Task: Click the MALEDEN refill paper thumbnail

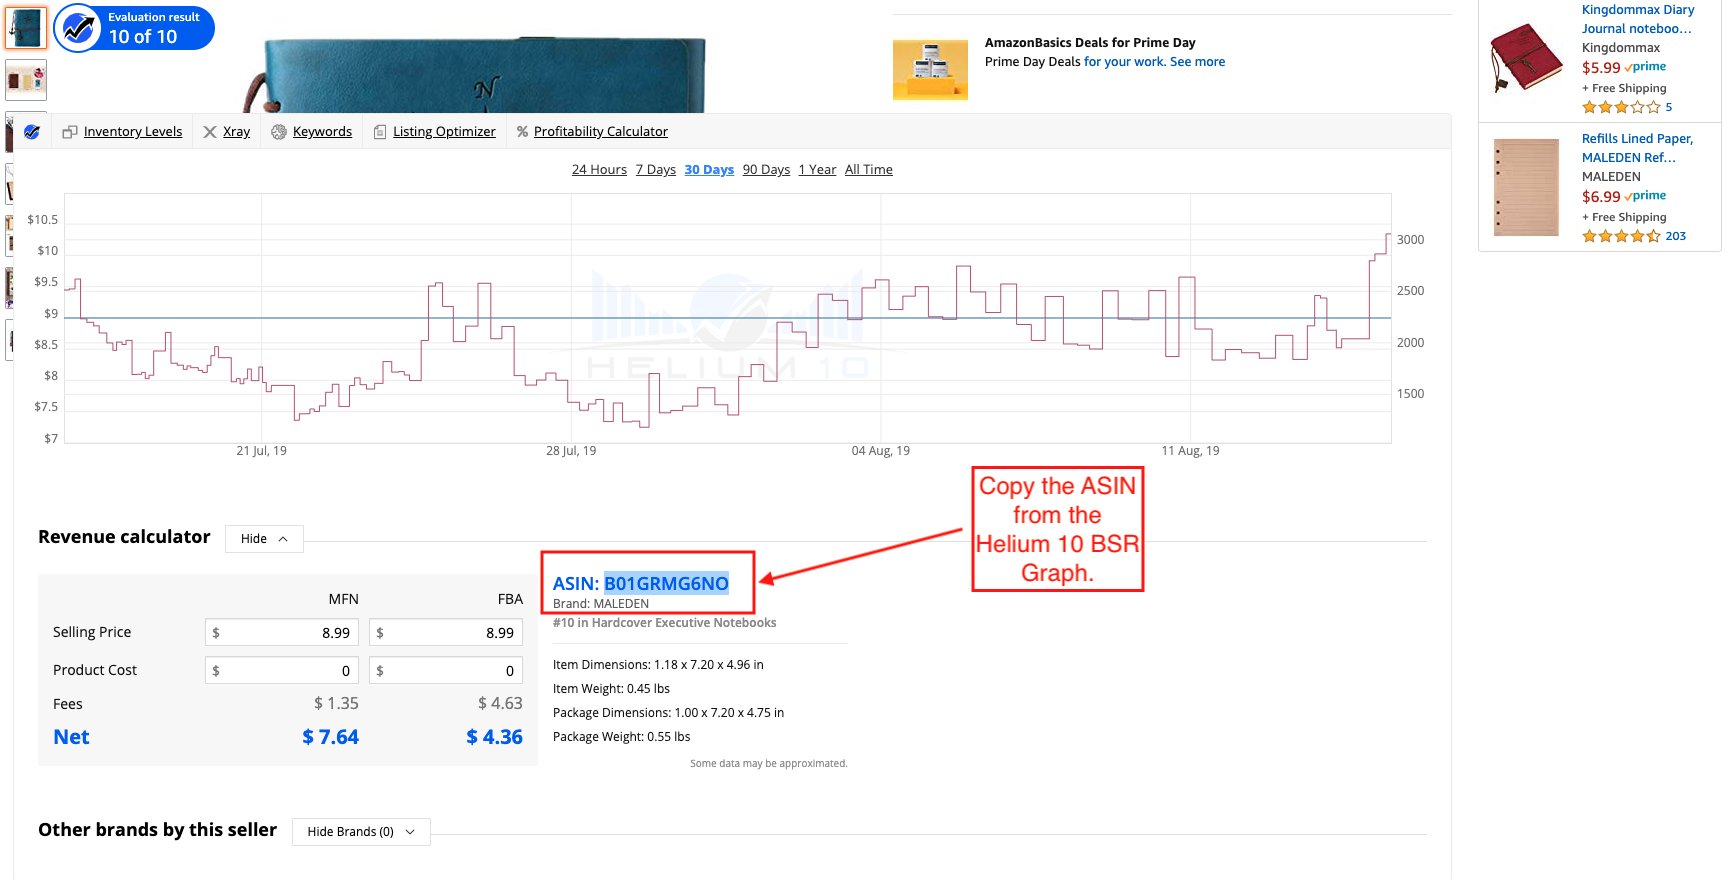Action: tap(1527, 187)
